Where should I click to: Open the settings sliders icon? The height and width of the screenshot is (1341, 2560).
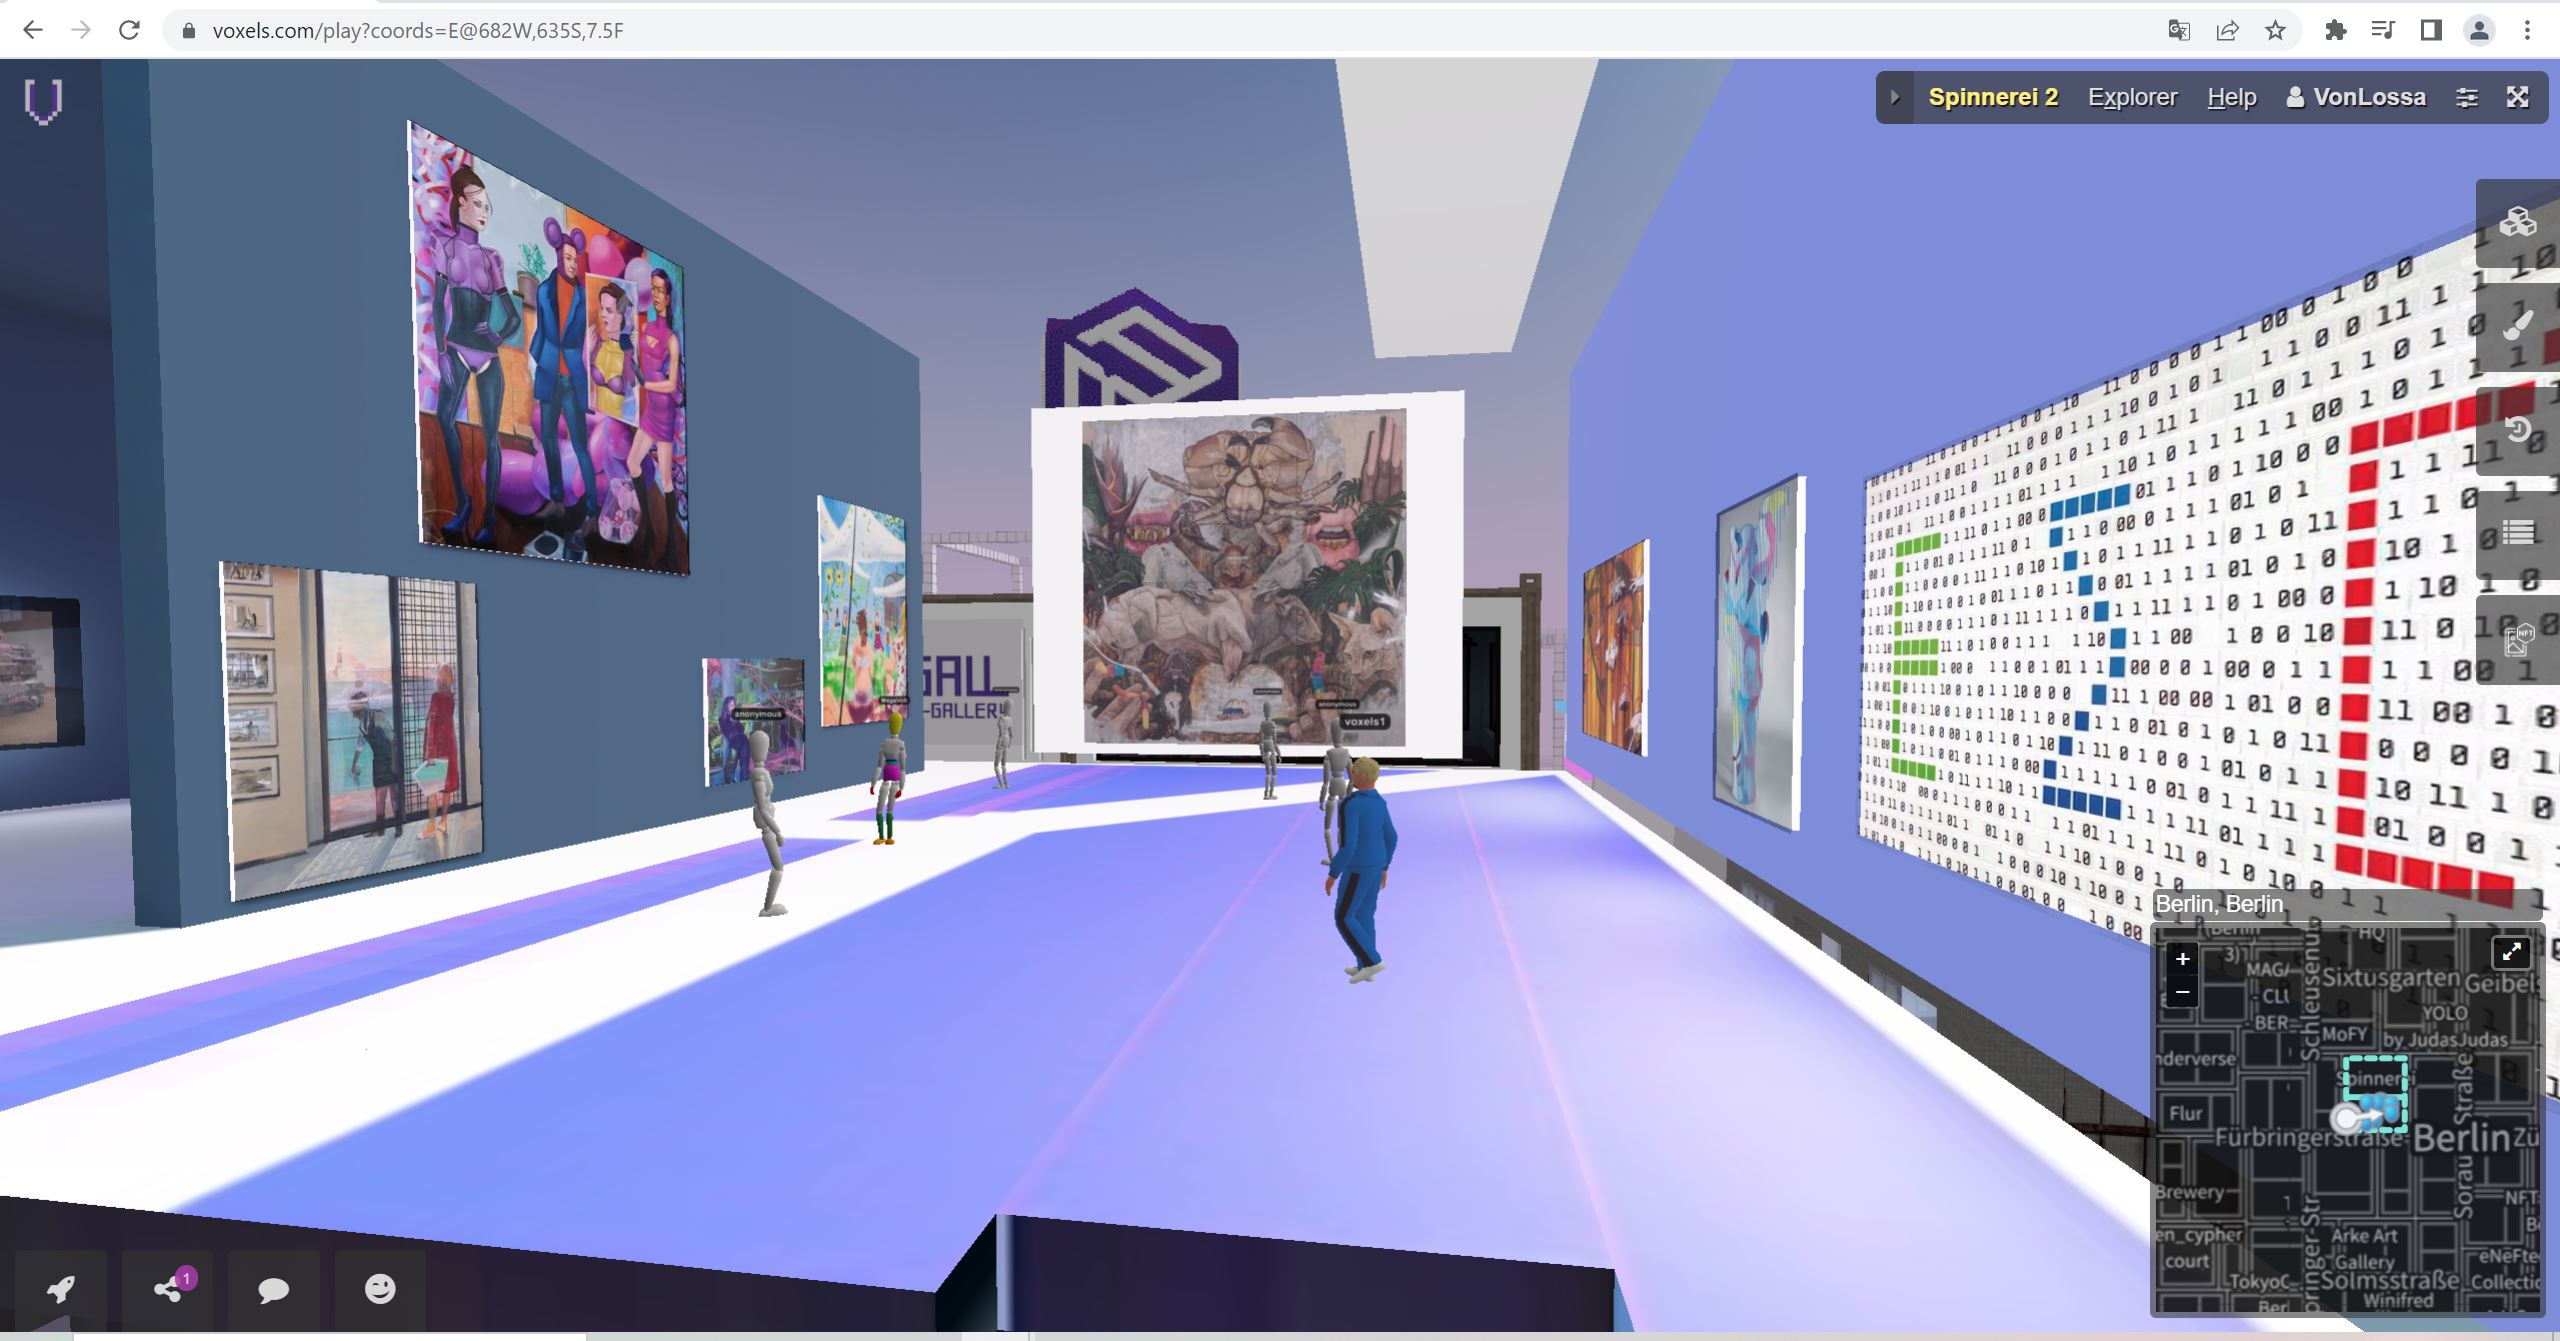(x=2467, y=97)
